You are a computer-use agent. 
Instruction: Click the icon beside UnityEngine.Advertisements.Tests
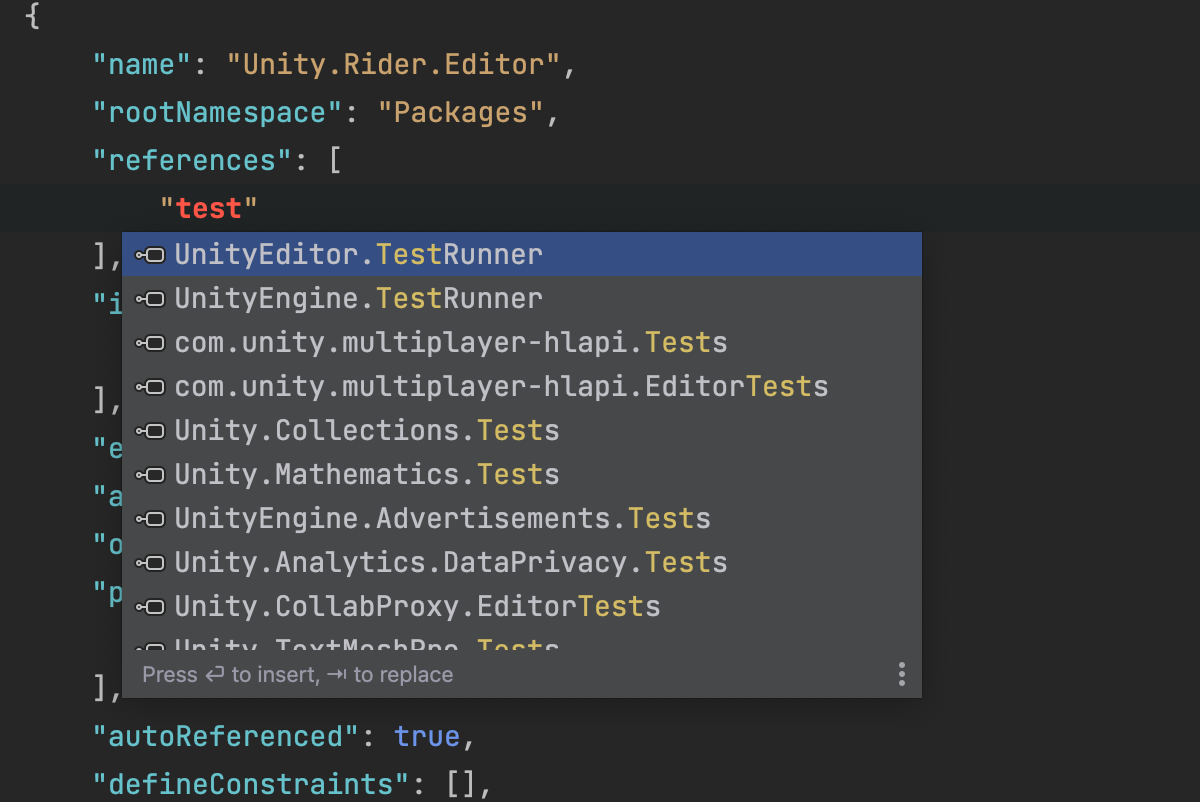click(x=150, y=519)
